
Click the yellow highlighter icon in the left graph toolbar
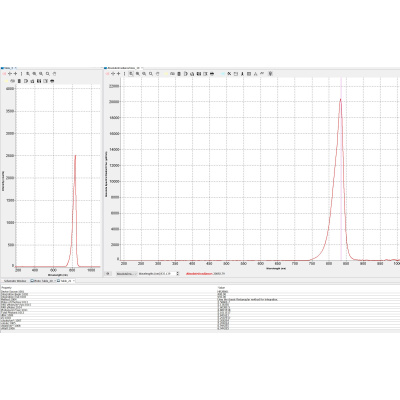(6, 81)
